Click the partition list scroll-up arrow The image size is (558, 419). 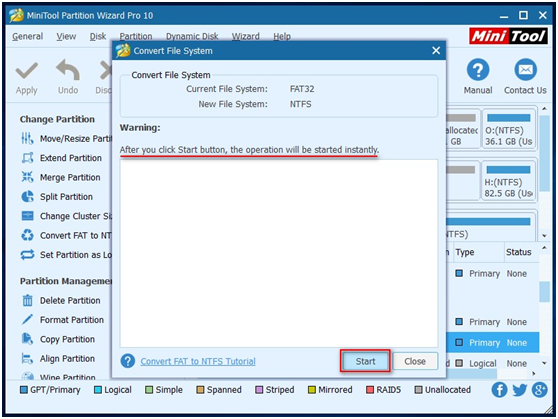click(544, 247)
